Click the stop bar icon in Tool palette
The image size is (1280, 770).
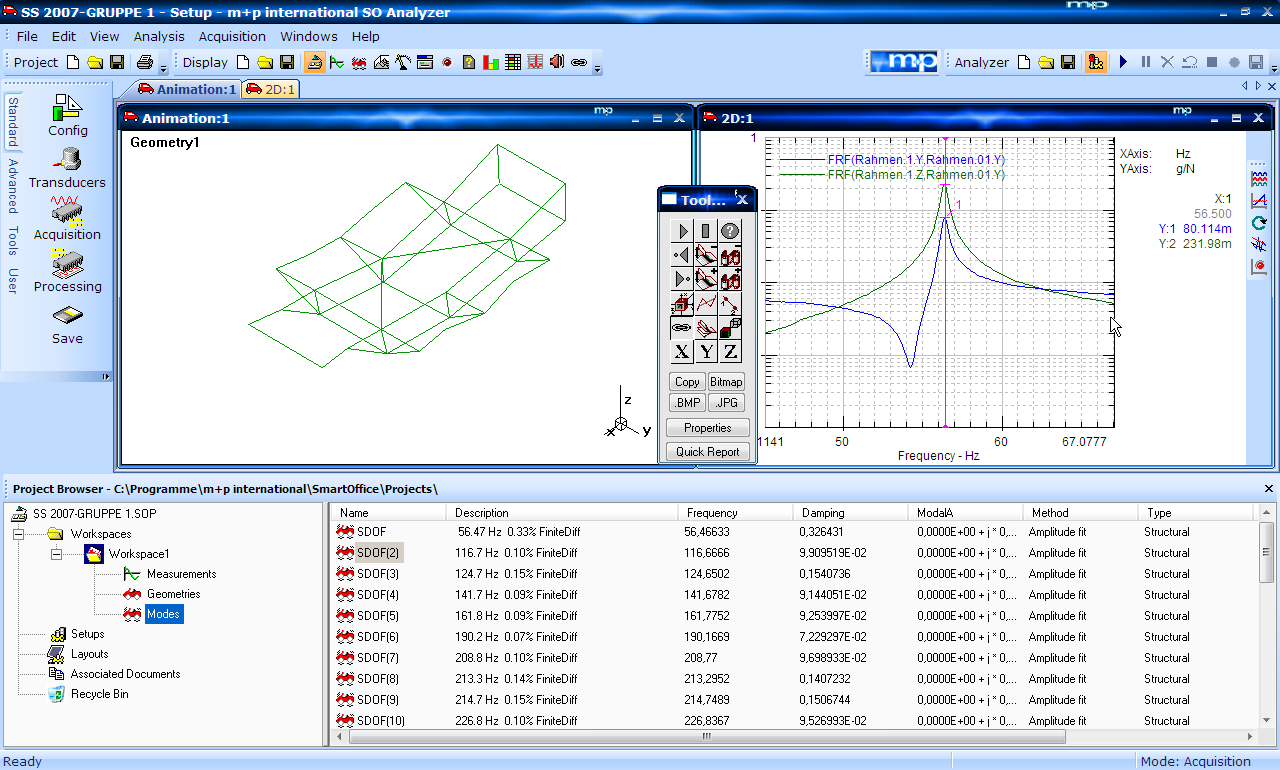click(x=706, y=231)
